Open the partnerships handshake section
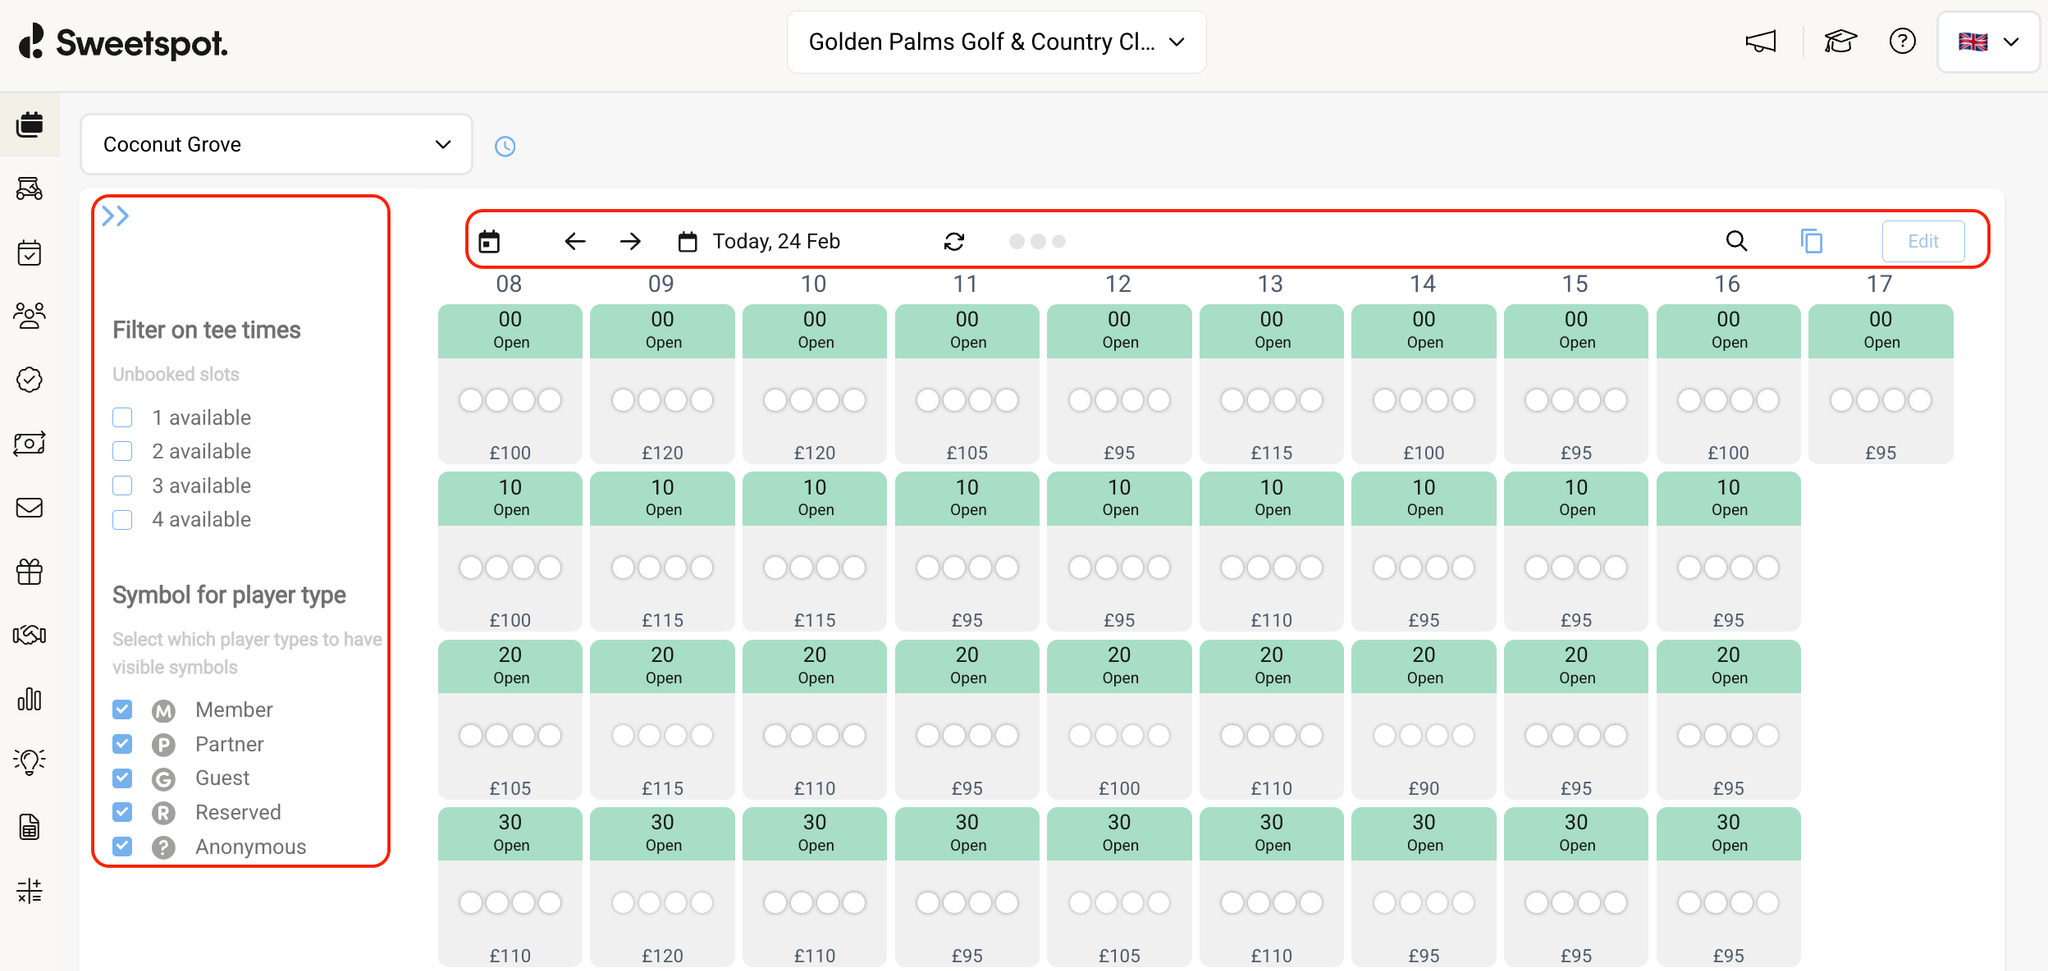Image resolution: width=2048 pixels, height=971 pixels. coord(30,634)
